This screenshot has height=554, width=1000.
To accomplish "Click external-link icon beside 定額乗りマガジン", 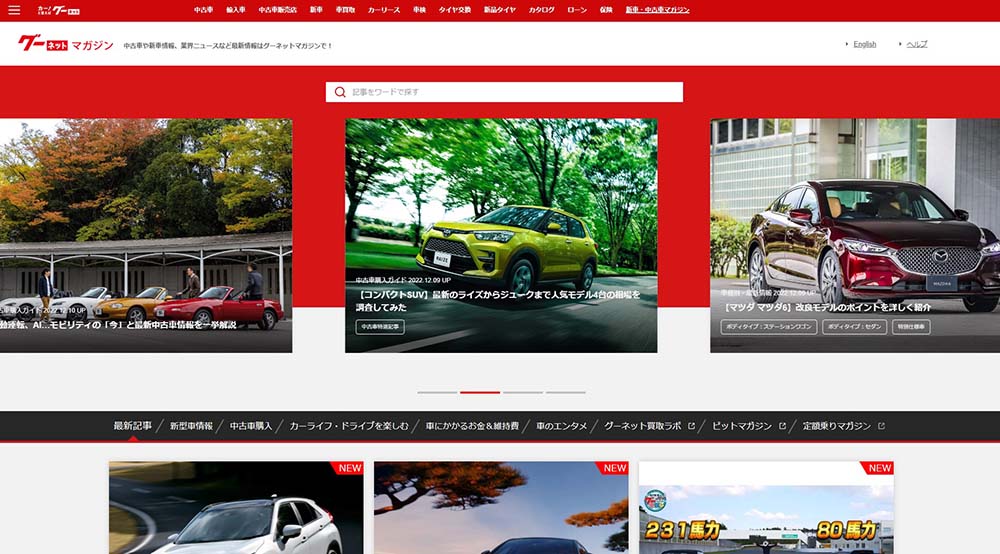I will coord(881,426).
